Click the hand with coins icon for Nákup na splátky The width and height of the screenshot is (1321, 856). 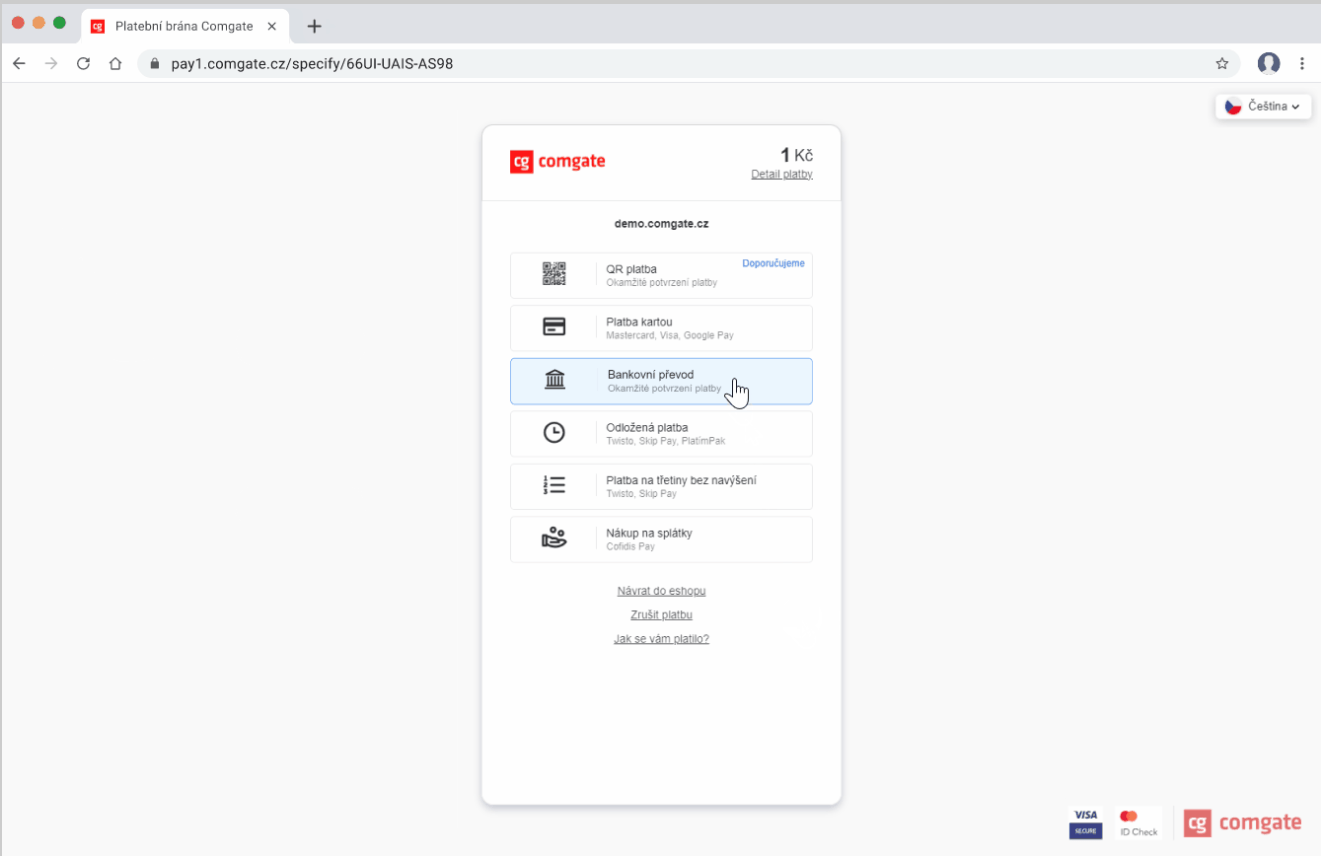554,538
